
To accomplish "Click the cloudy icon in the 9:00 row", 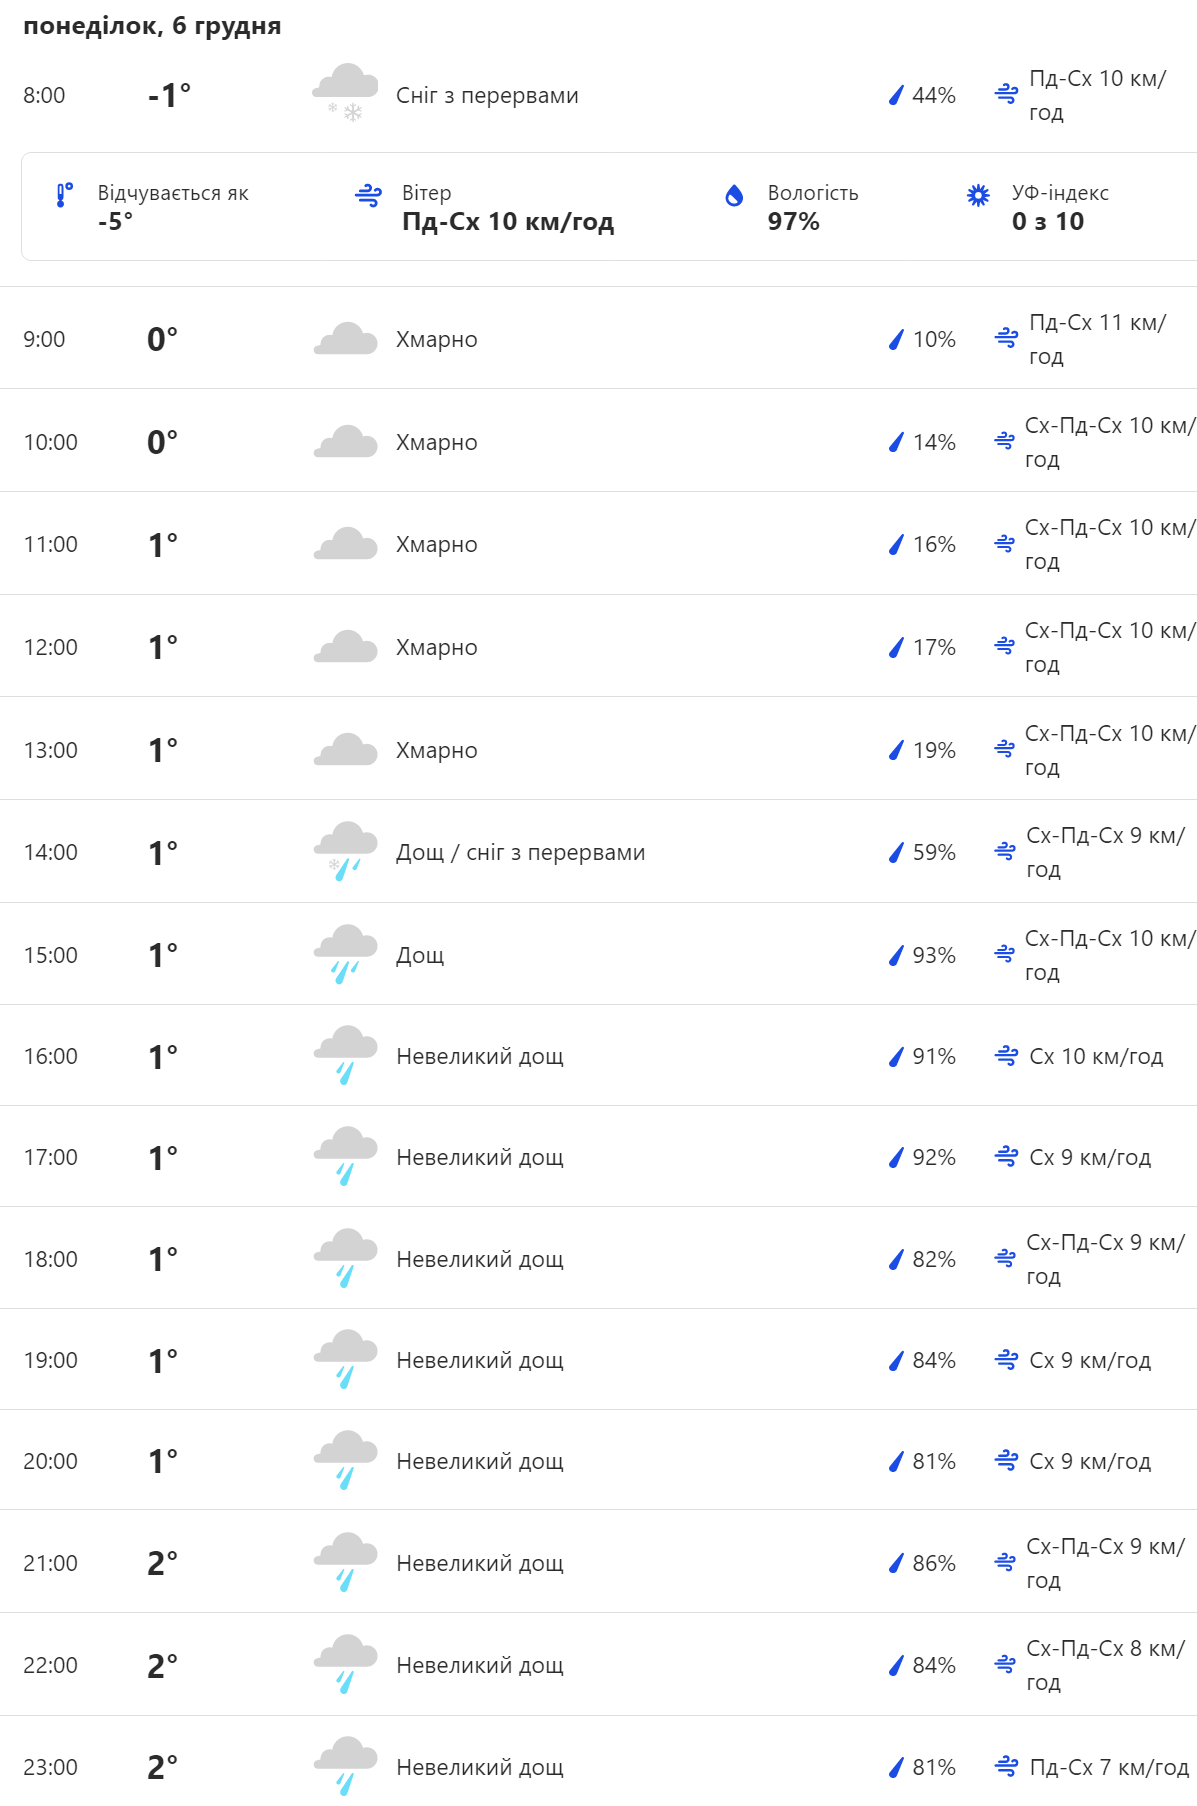I will coord(345,340).
